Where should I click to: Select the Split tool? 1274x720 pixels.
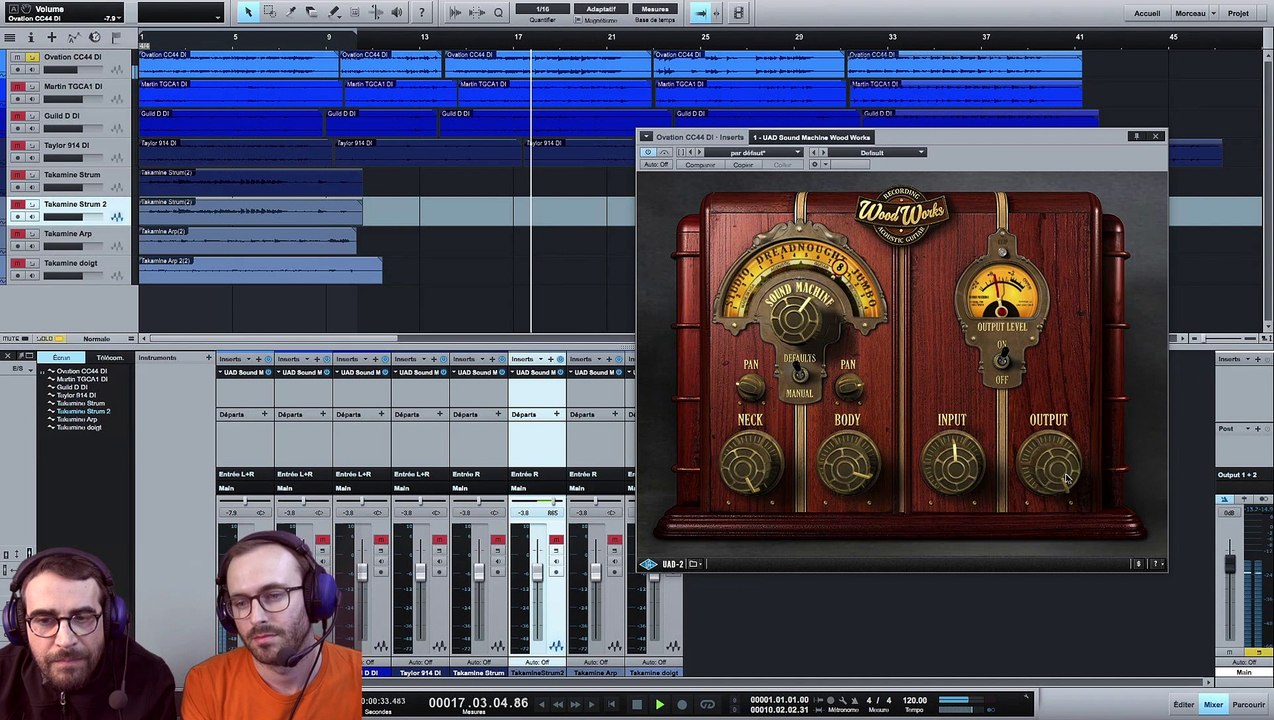tap(290, 13)
